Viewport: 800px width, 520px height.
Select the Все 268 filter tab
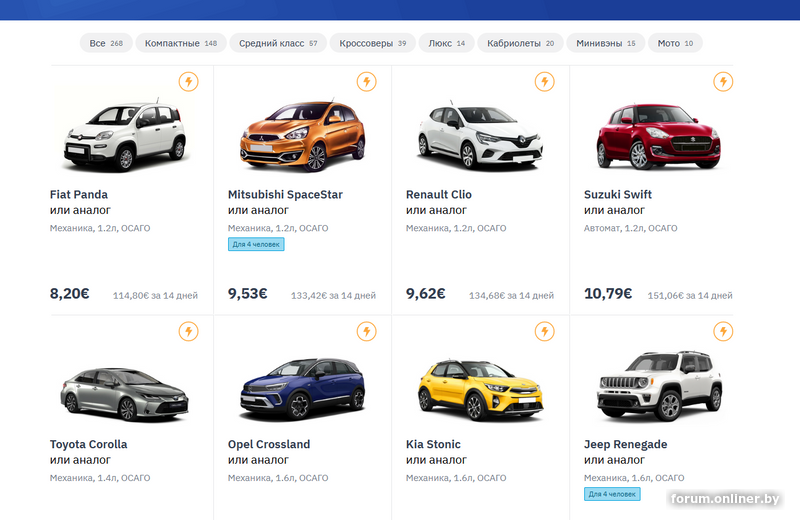(x=106, y=43)
